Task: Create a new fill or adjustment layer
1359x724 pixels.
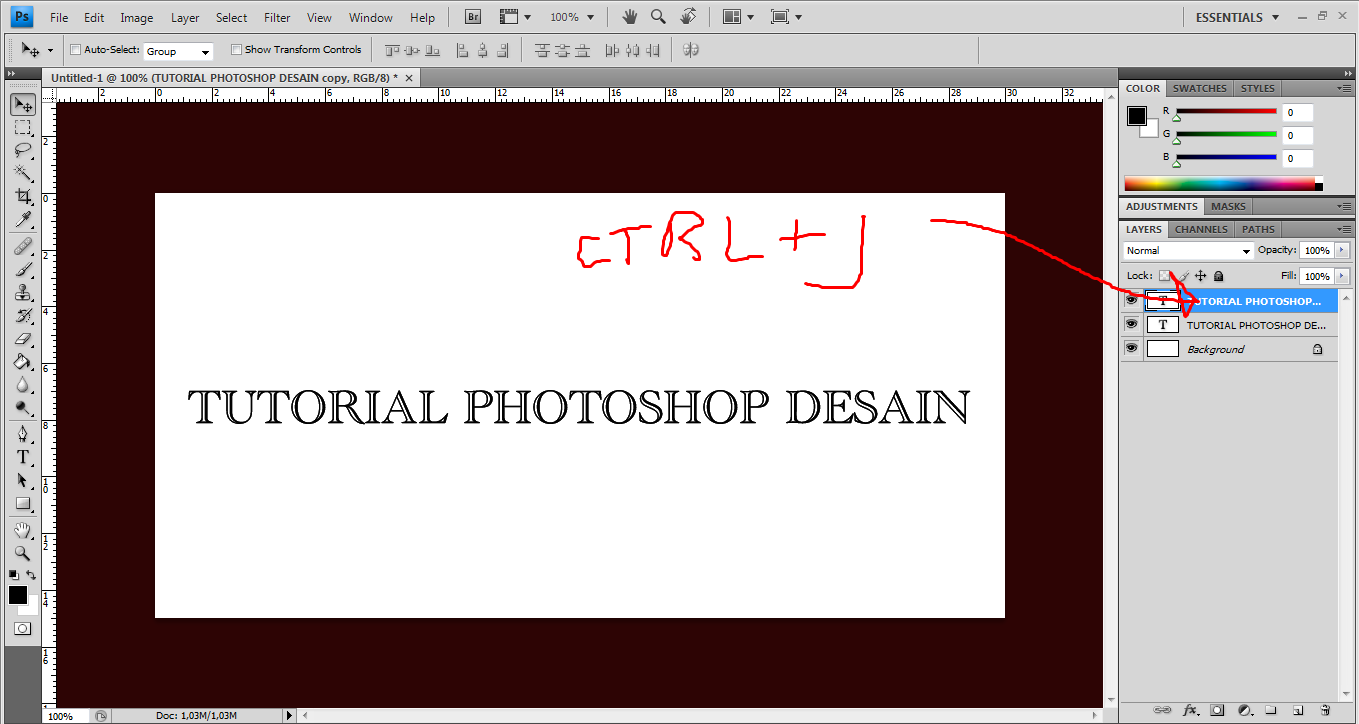Action: click(1244, 710)
